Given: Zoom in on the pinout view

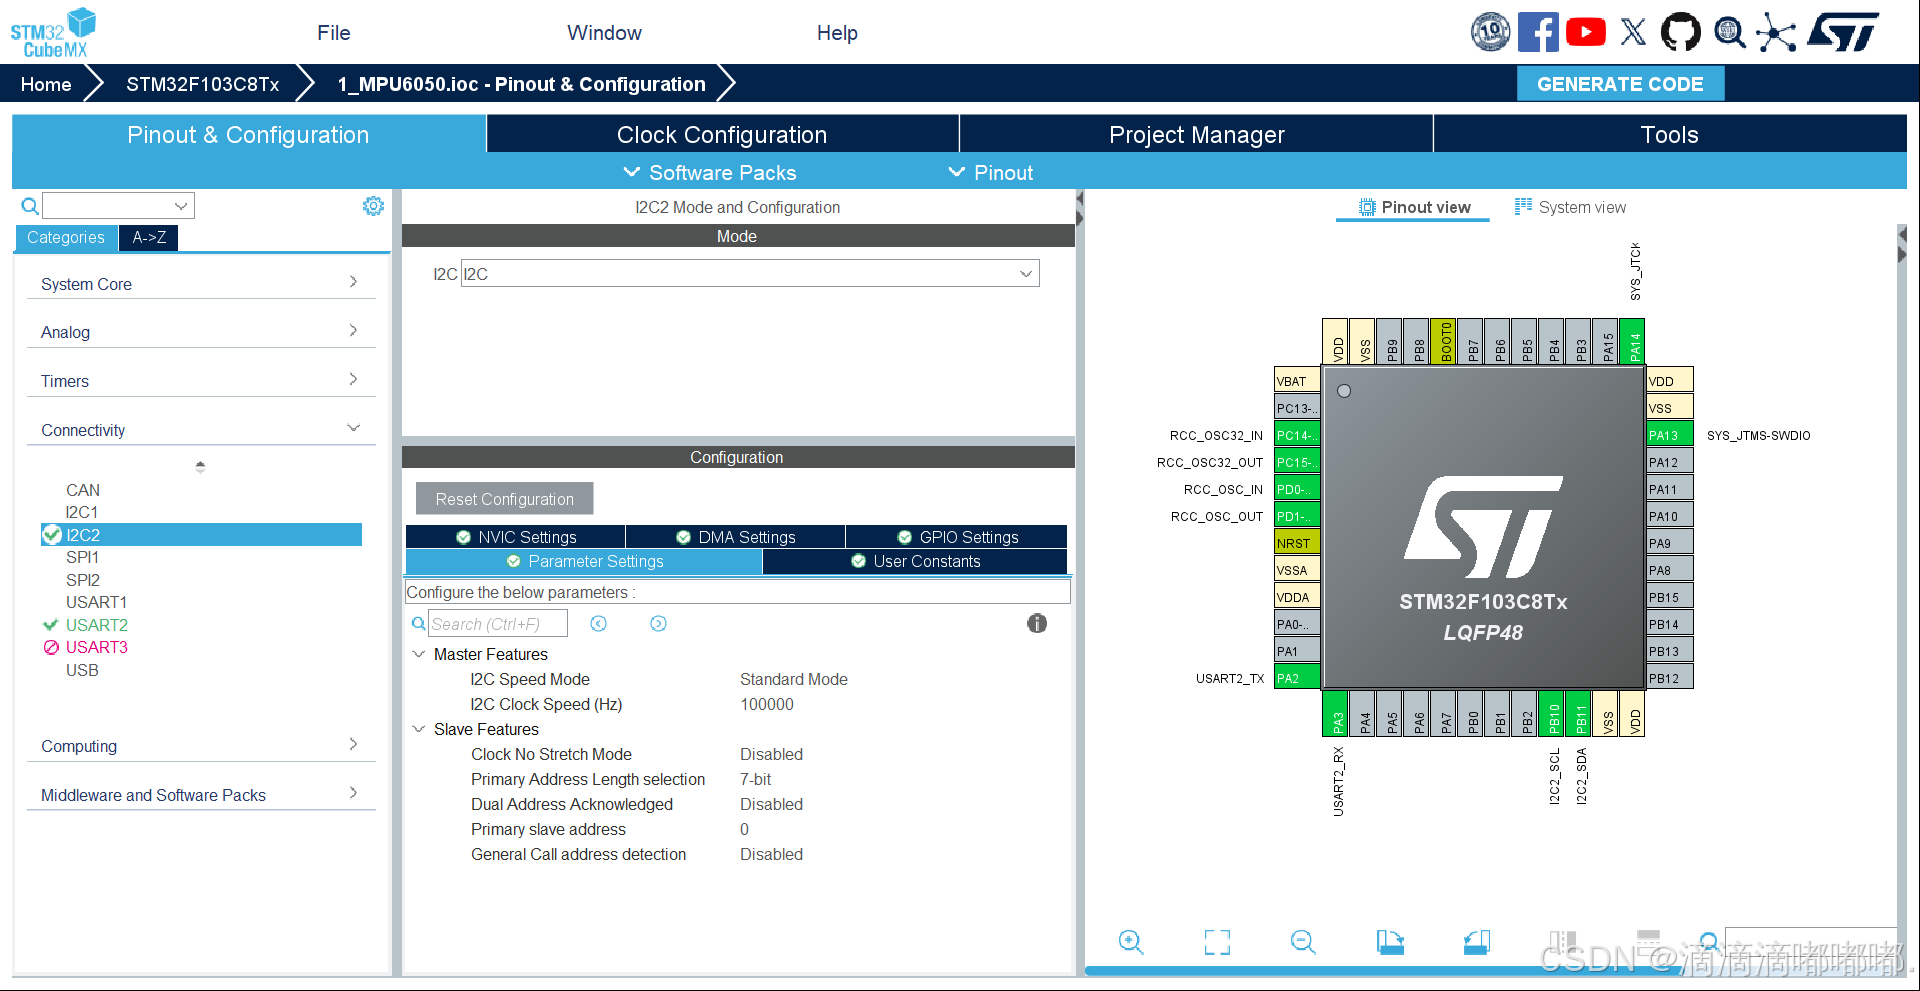Looking at the screenshot, I should click(x=1131, y=941).
